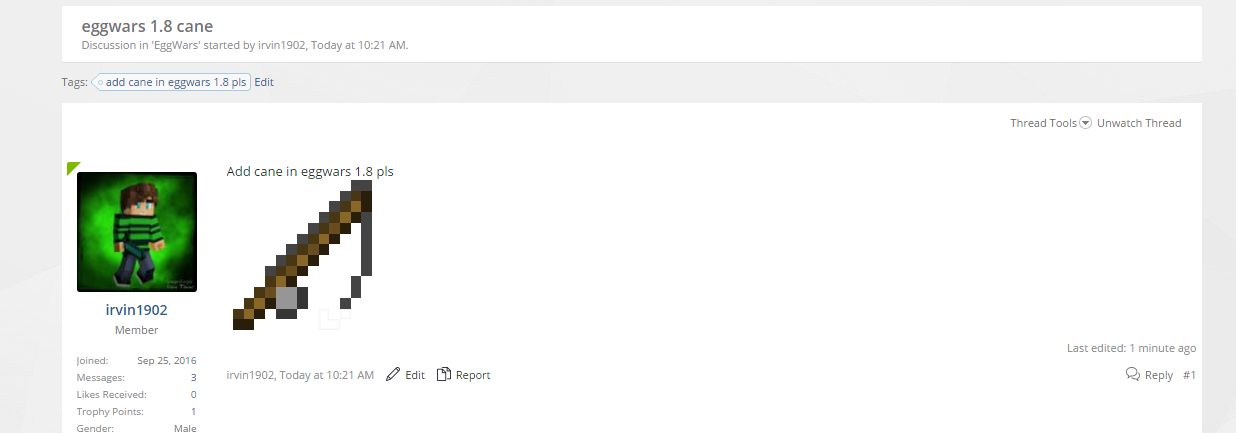View irvin1902's Messages count
The width and height of the screenshot is (1236, 433).
pyautogui.click(x=193, y=378)
